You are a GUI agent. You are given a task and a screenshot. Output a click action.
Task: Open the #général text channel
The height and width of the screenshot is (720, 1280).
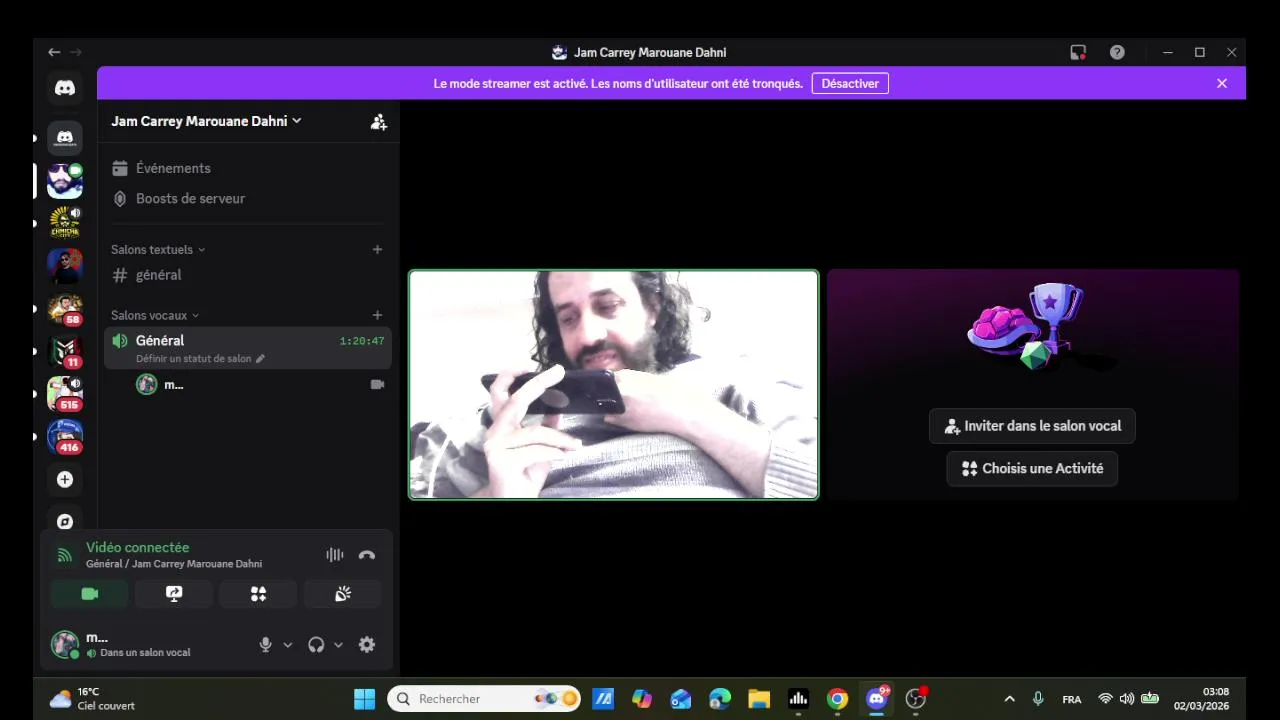coord(248,275)
